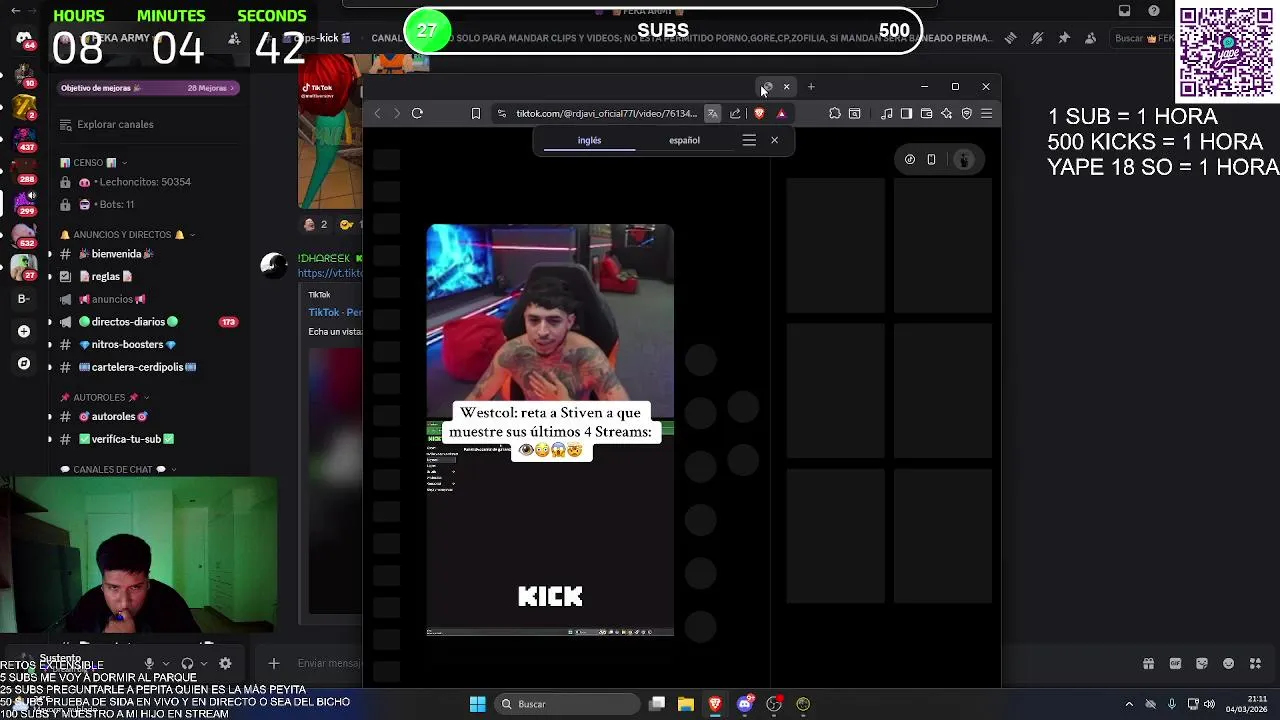The height and width of the screenshot is (720, 1280).
Task: Open Discord user settings gear
Action: point(225,663)
